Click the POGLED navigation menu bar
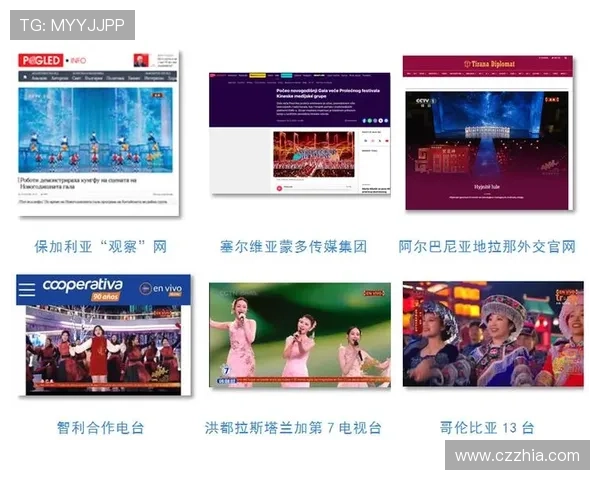The image size is (600, 480). [x=98, y=76]
